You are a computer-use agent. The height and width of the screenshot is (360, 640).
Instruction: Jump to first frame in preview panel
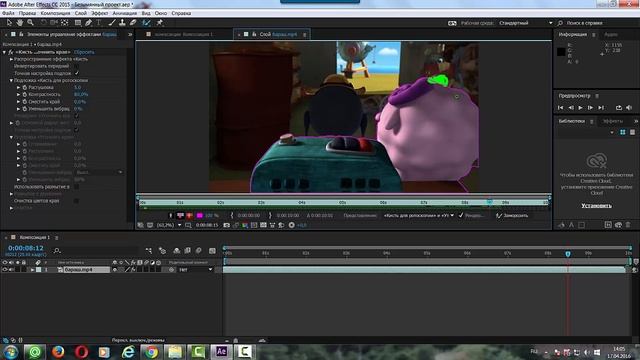point(560,107)
